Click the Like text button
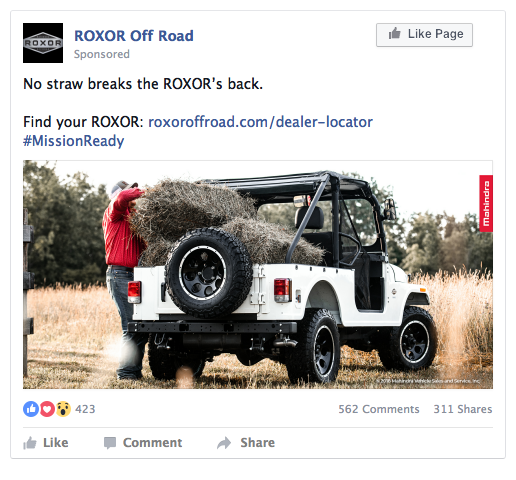Image resolution: width=516 pixels, height=480 pixels. (x=56, y=443)
